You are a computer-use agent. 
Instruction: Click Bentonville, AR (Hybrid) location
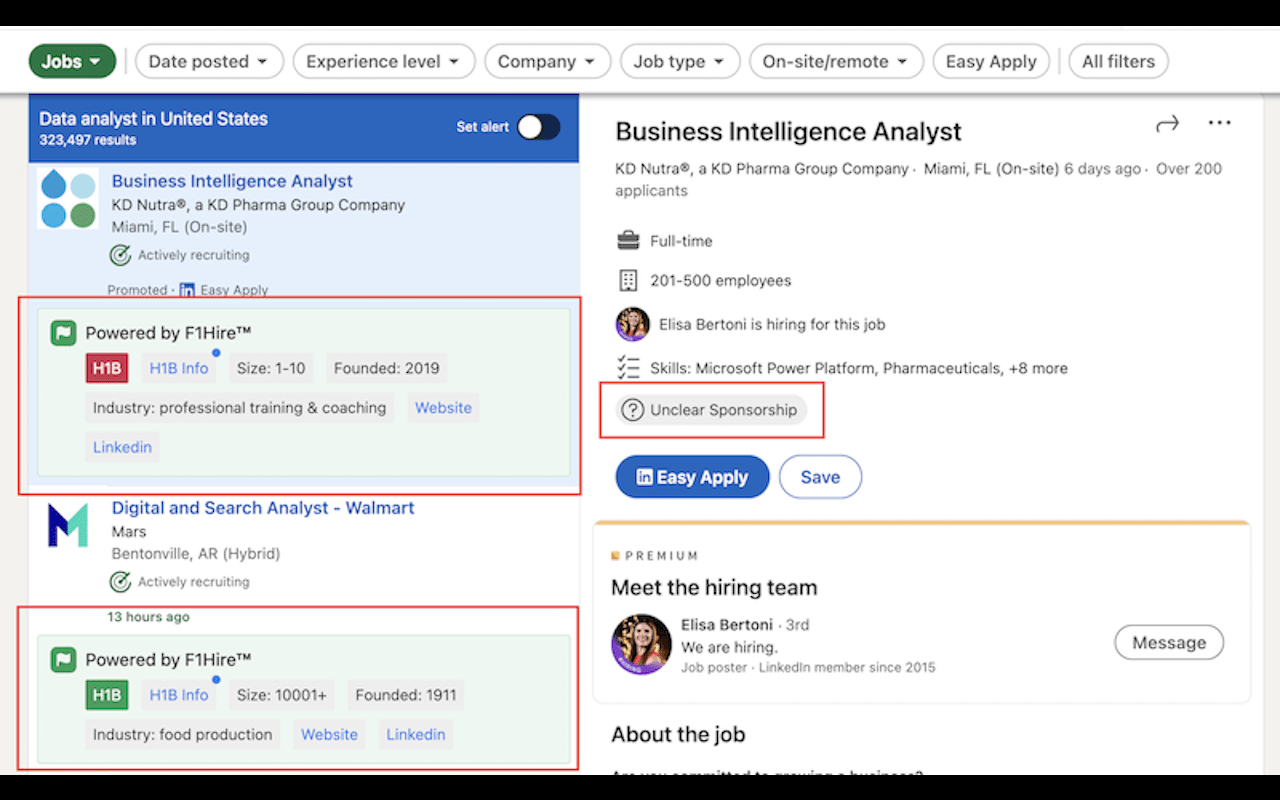point(196,554)
